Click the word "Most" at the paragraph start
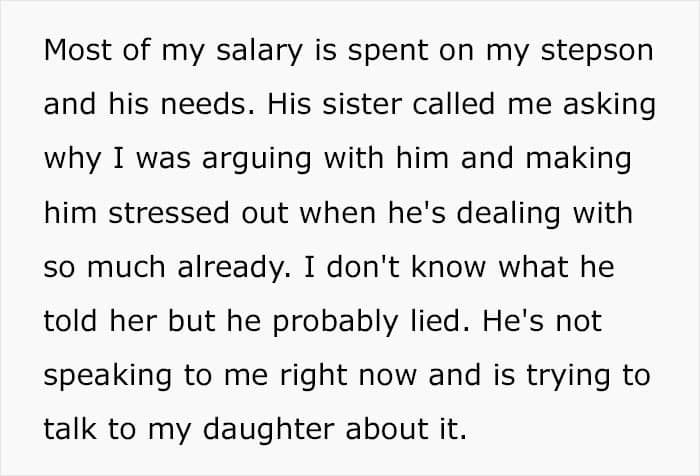The height and width of the screenshot is (476, 700). coord(78,50)
